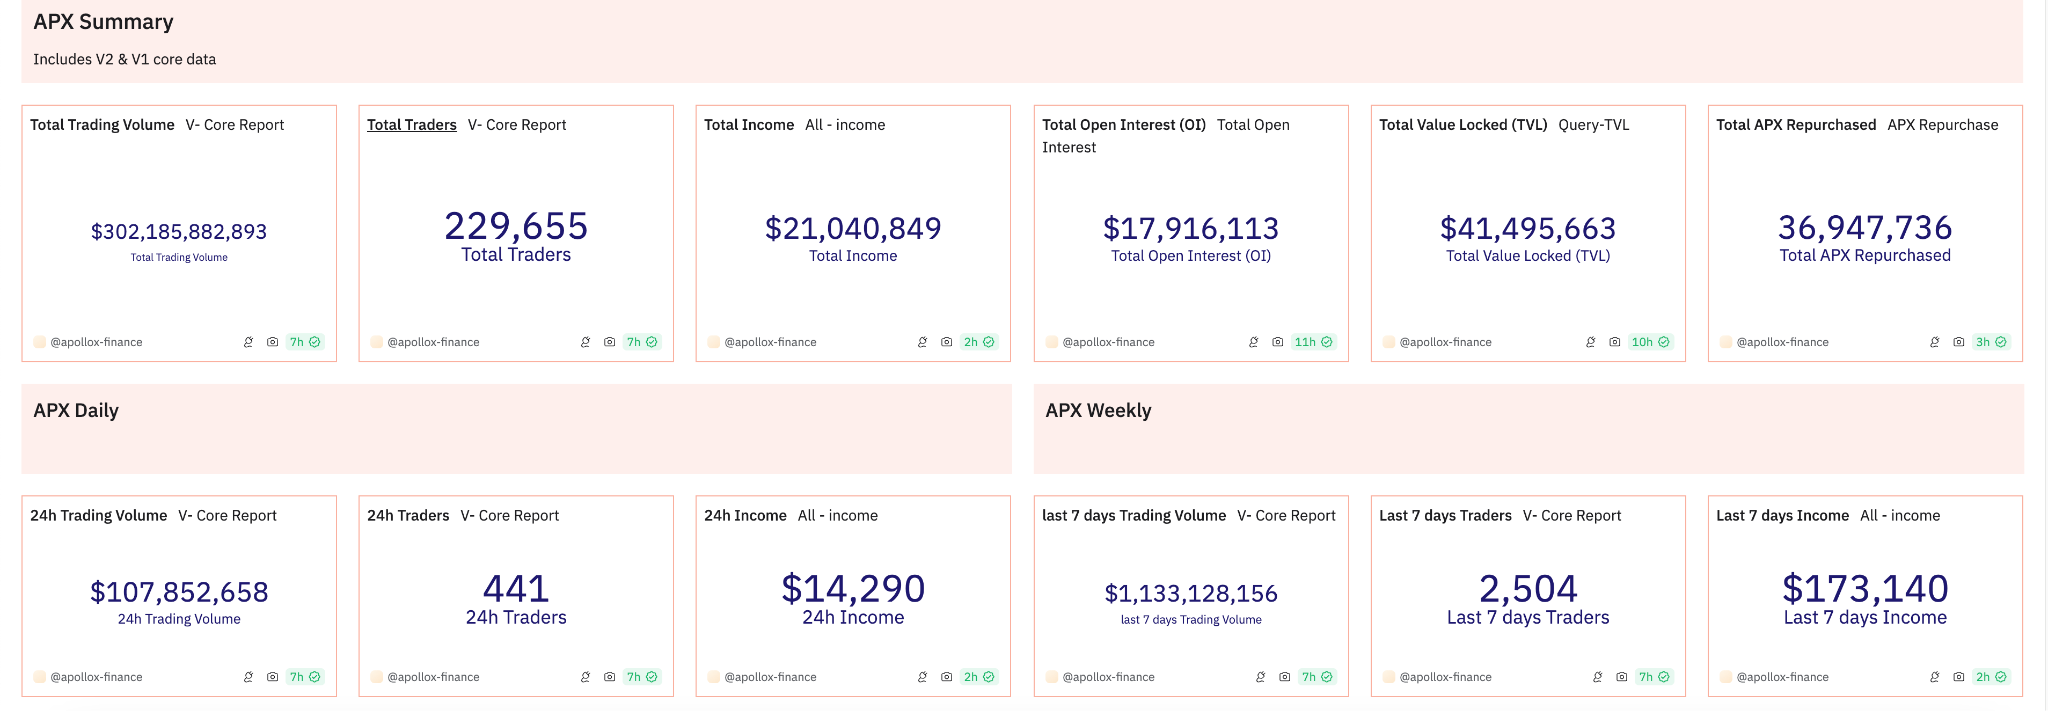
Task: Click refresh icon on Last 7 days Traders card
Action: tap(1597, 677)
